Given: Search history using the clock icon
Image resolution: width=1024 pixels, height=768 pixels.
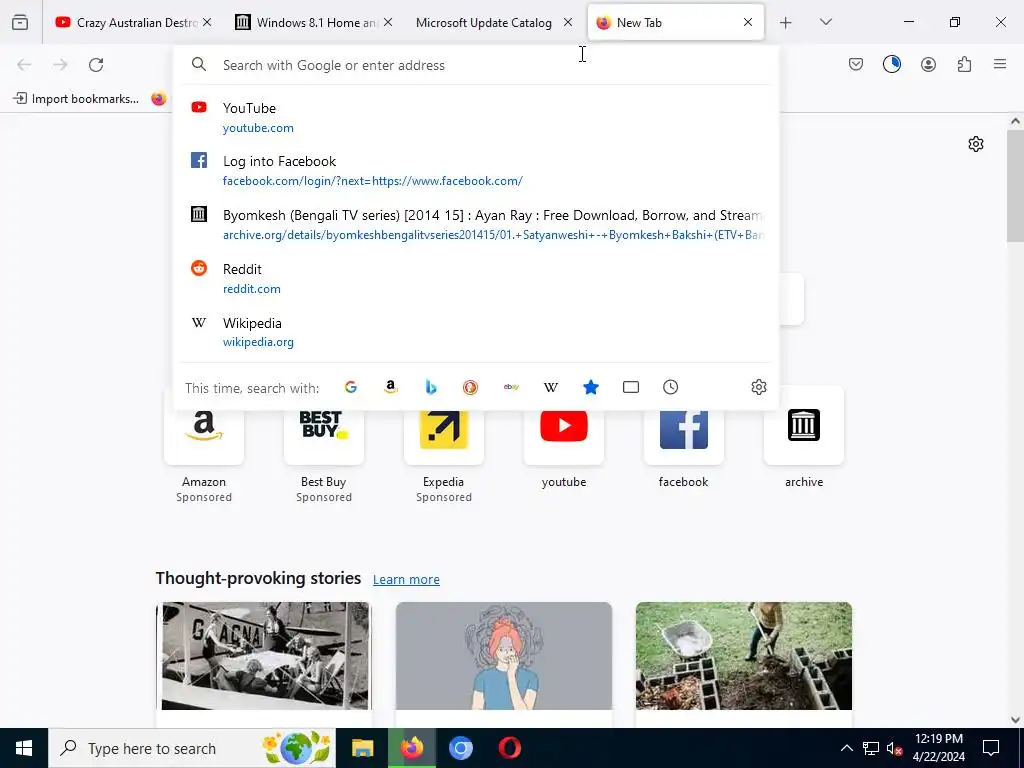Looking at the screenshot, I should pyautogui.click(x=671, y=387).
